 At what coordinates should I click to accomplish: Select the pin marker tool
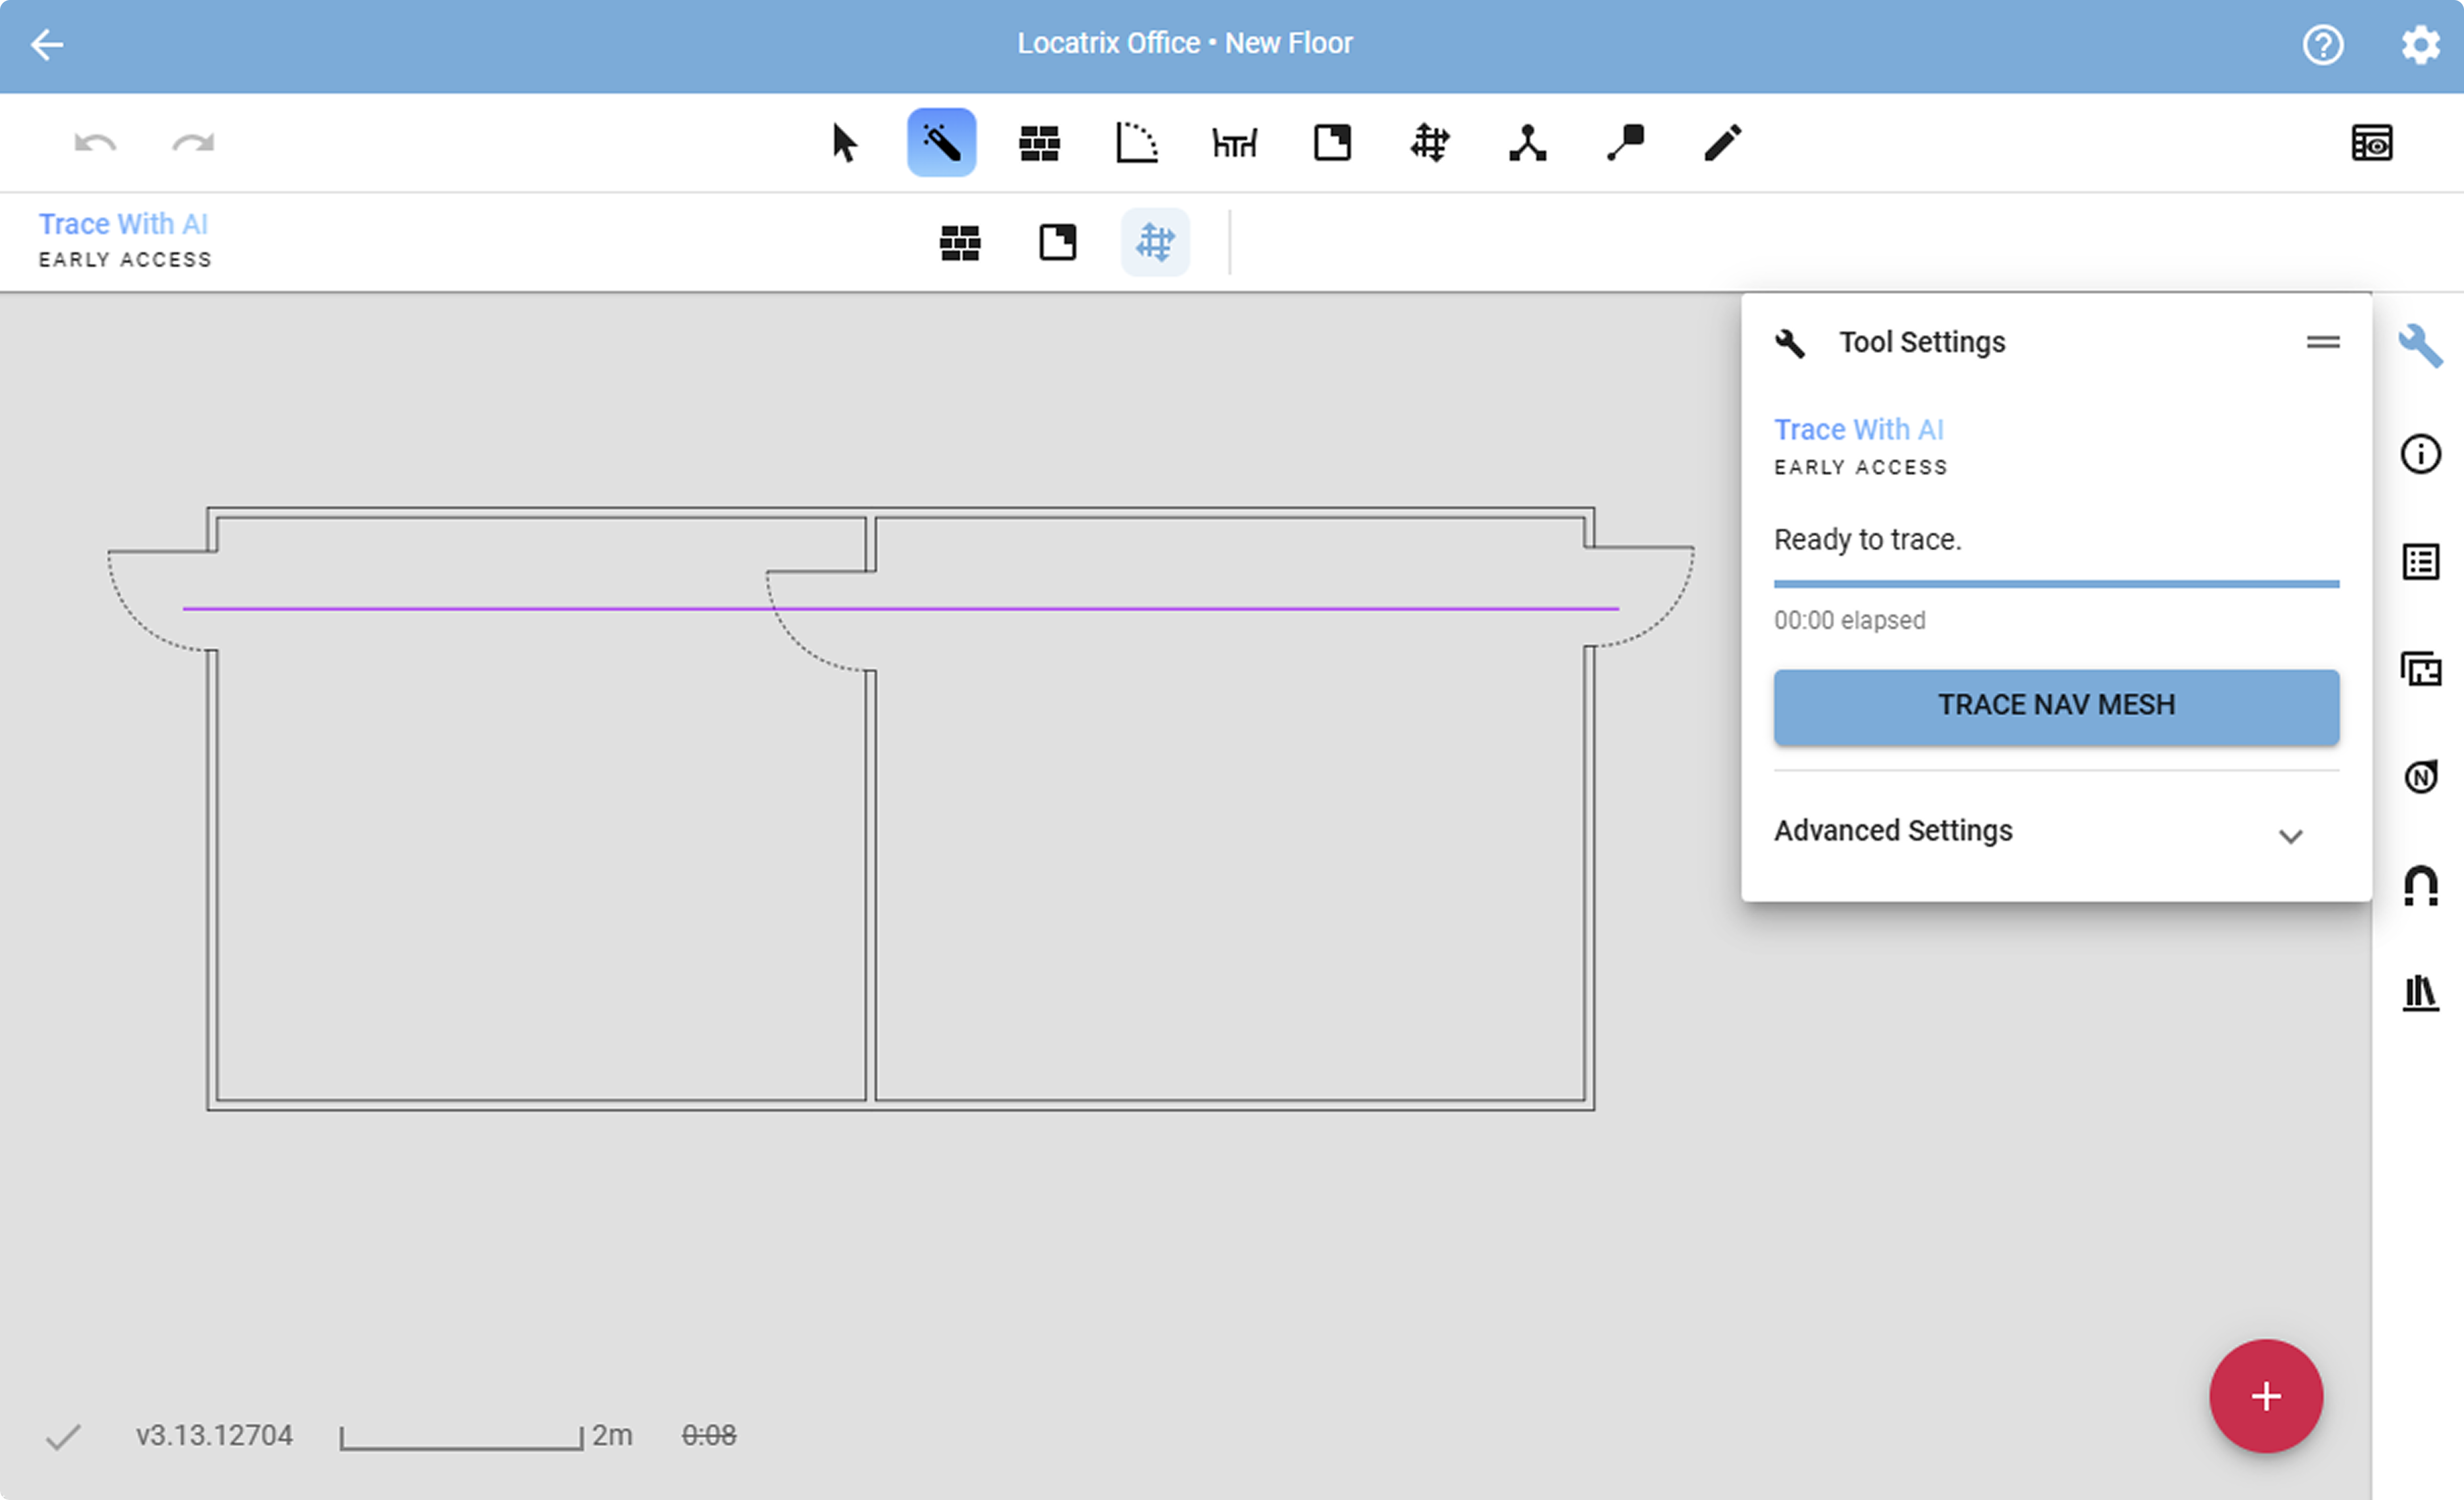(1625, 143)
